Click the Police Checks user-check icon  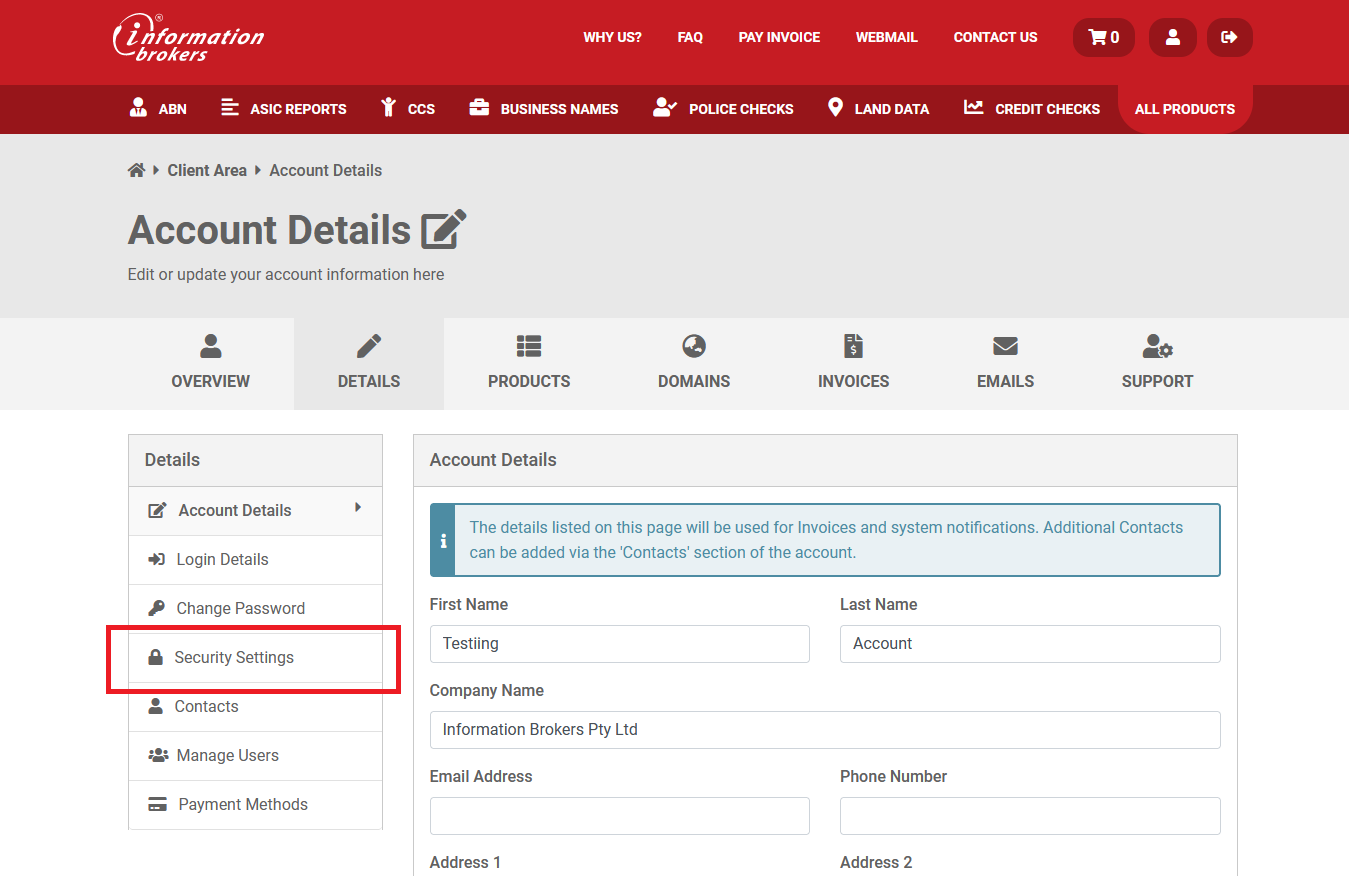pyautogui.click(x=665, y=107)
